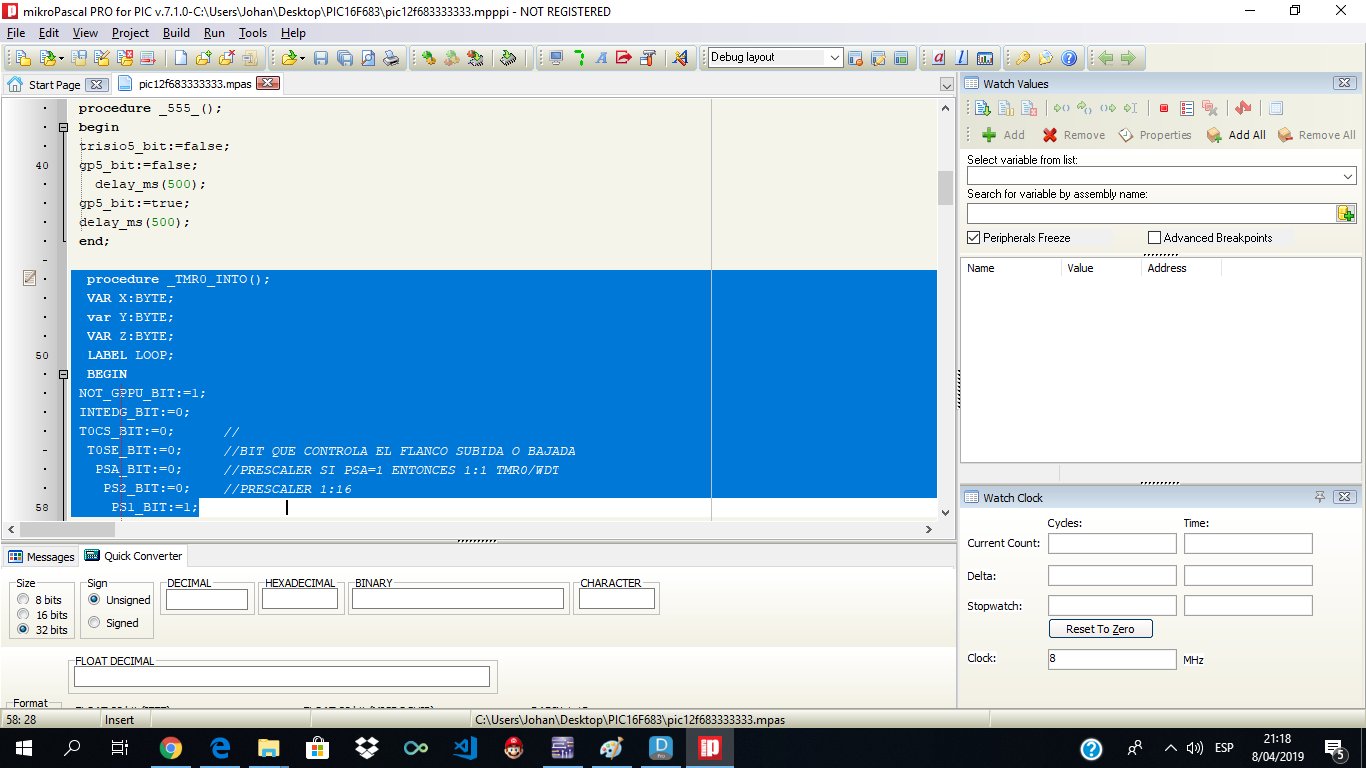Screen dimensions: 1366x768
Task: Click the Print Preview magnifier icon
Action: (x=368, y=58)
